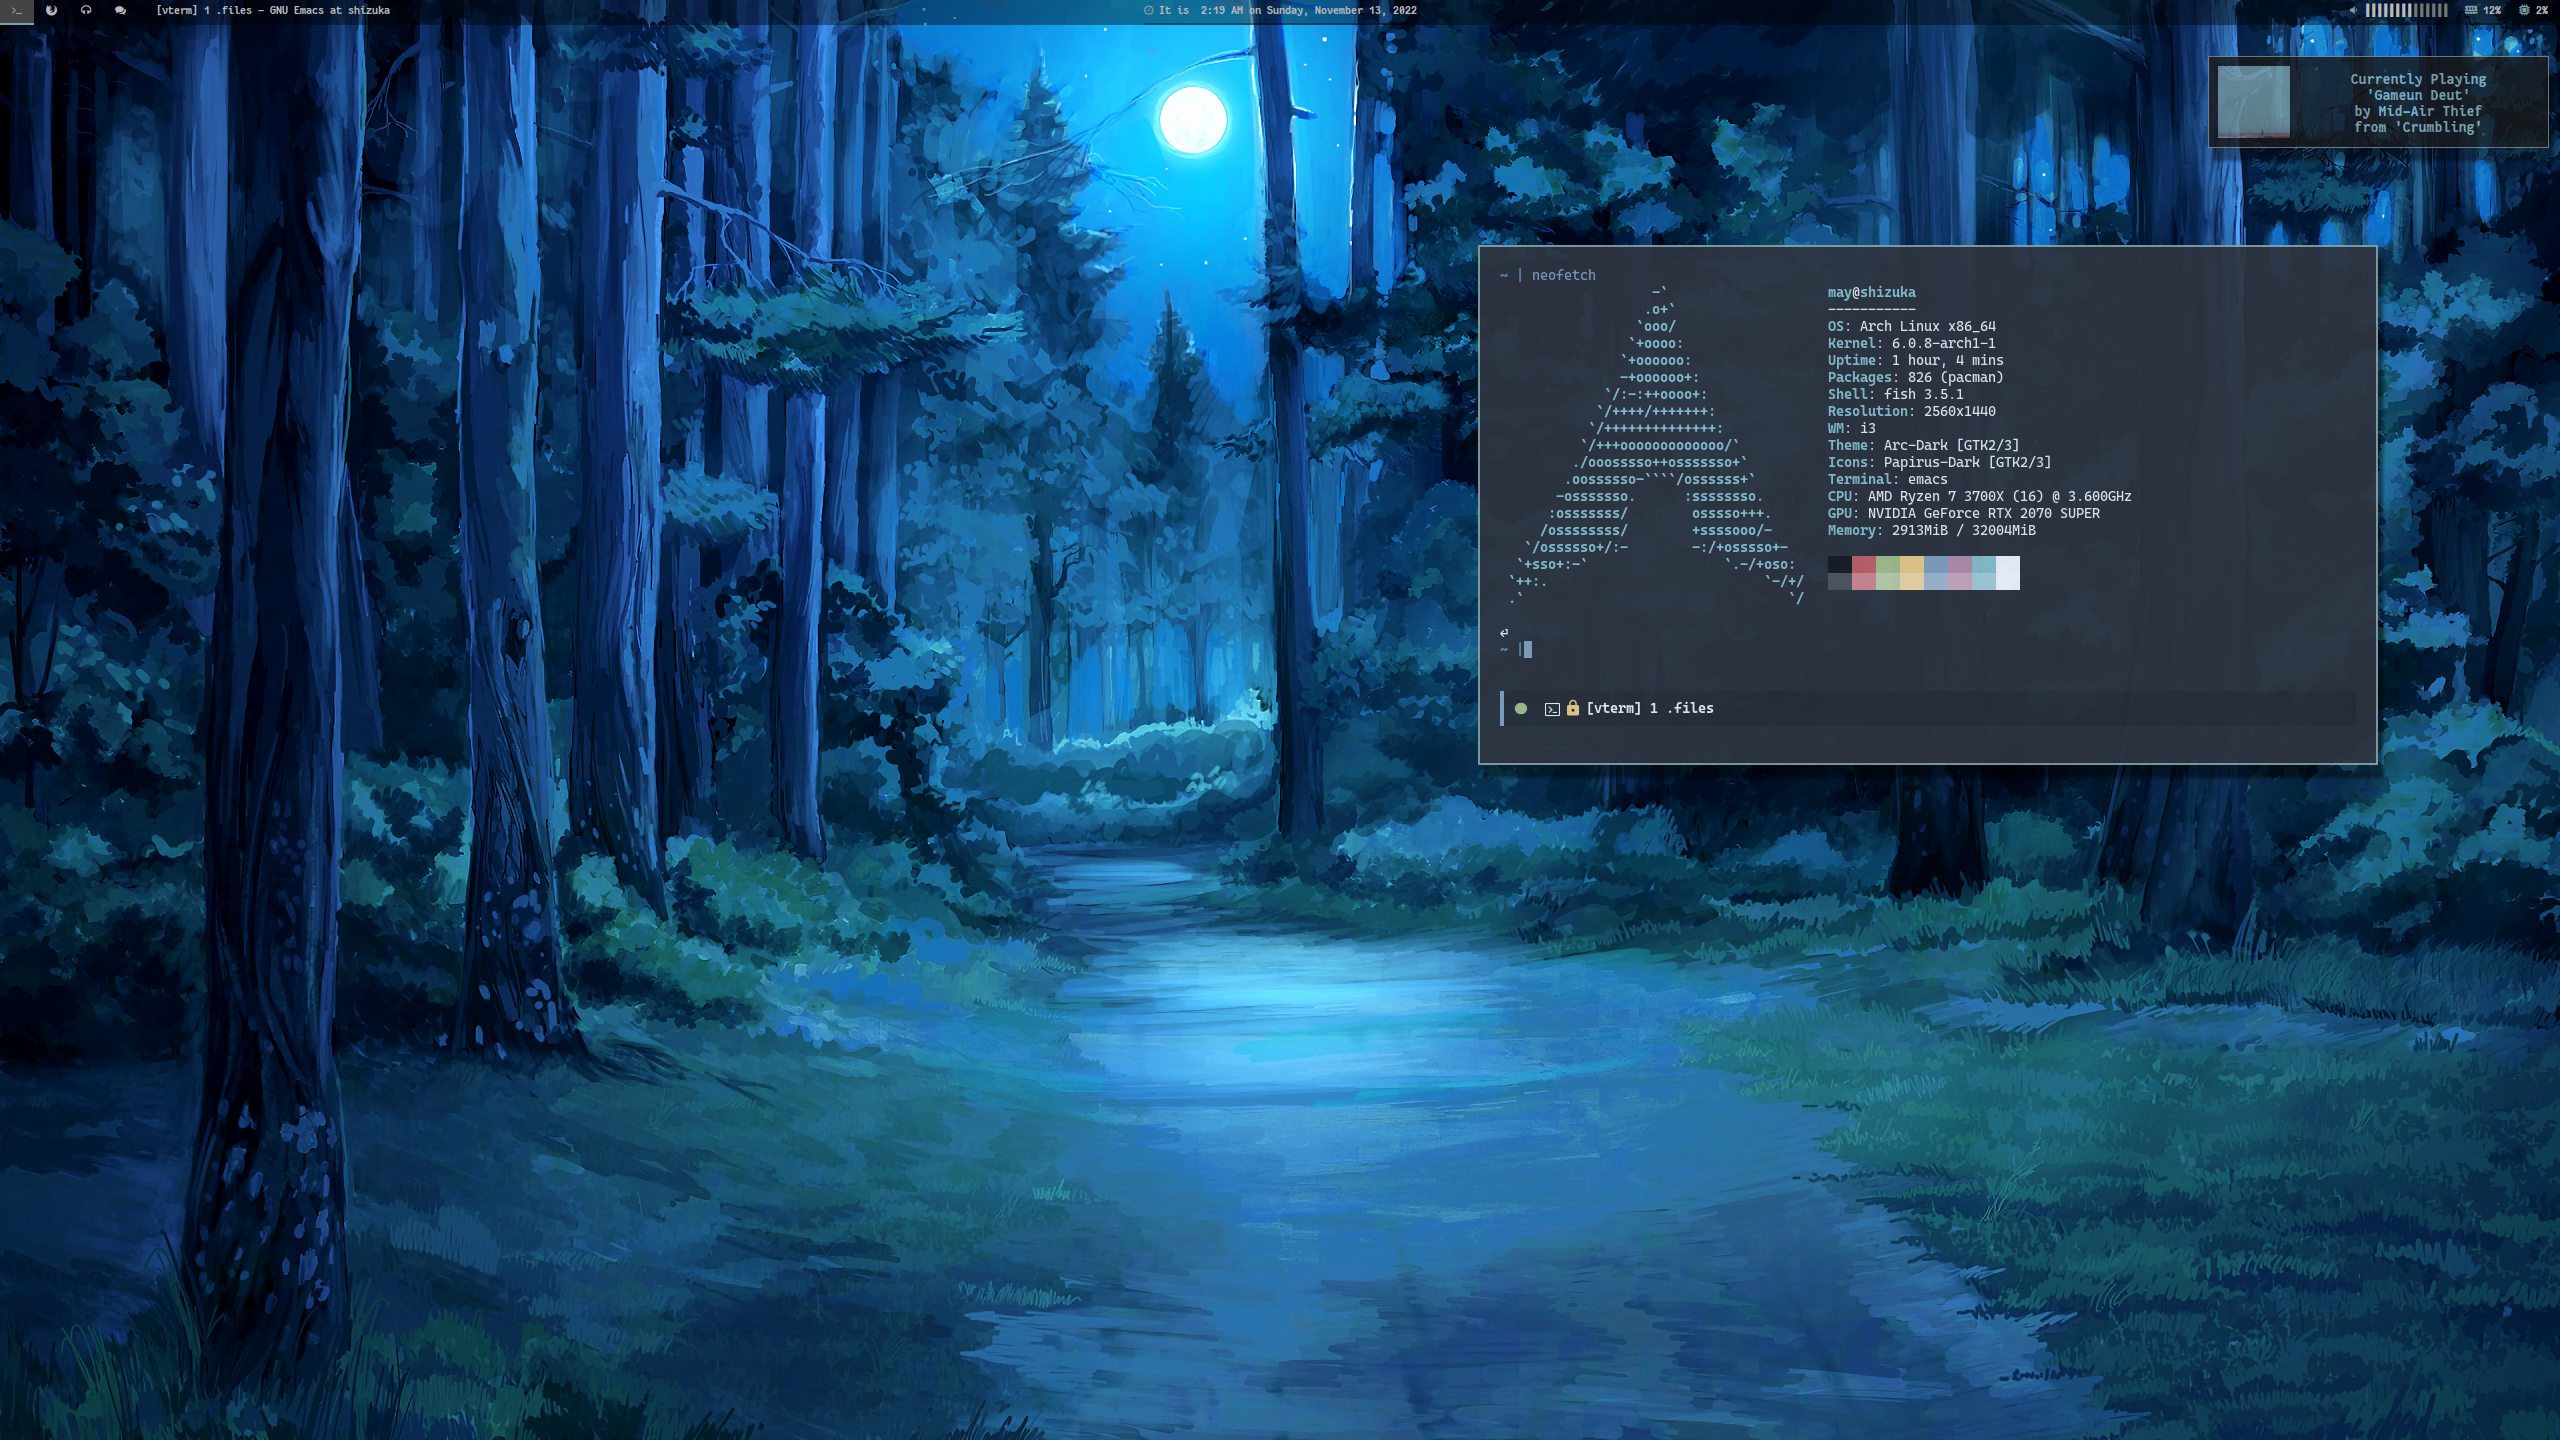Viewport: 2560px width, 1440px height.
Task: Click the [vterm] buffer name in modeline
Action: (1613, 708)
